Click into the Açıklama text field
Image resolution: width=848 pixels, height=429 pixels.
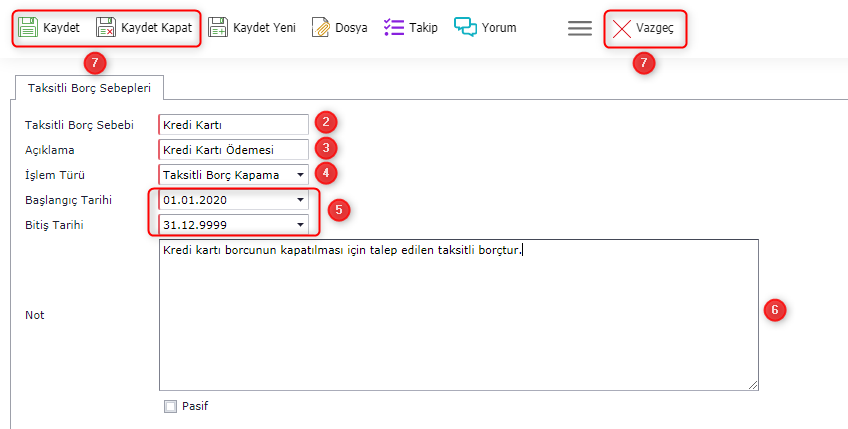[233, 150]
